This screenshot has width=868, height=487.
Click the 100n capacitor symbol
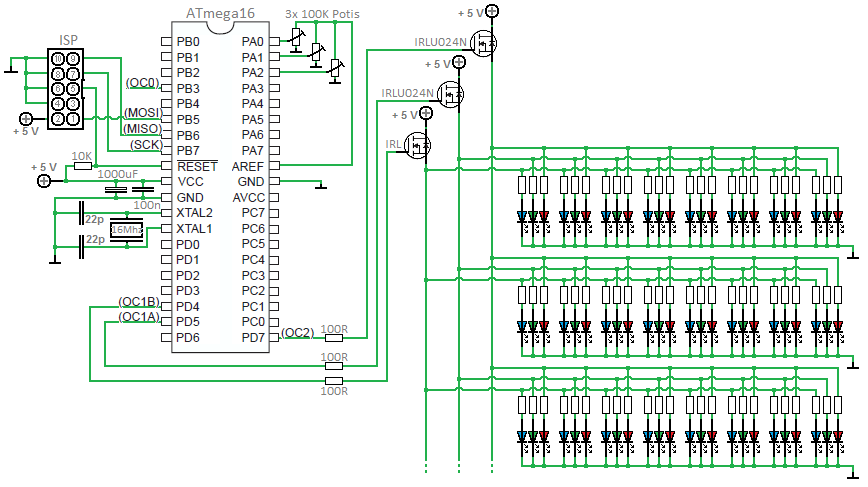coord(143,190)
